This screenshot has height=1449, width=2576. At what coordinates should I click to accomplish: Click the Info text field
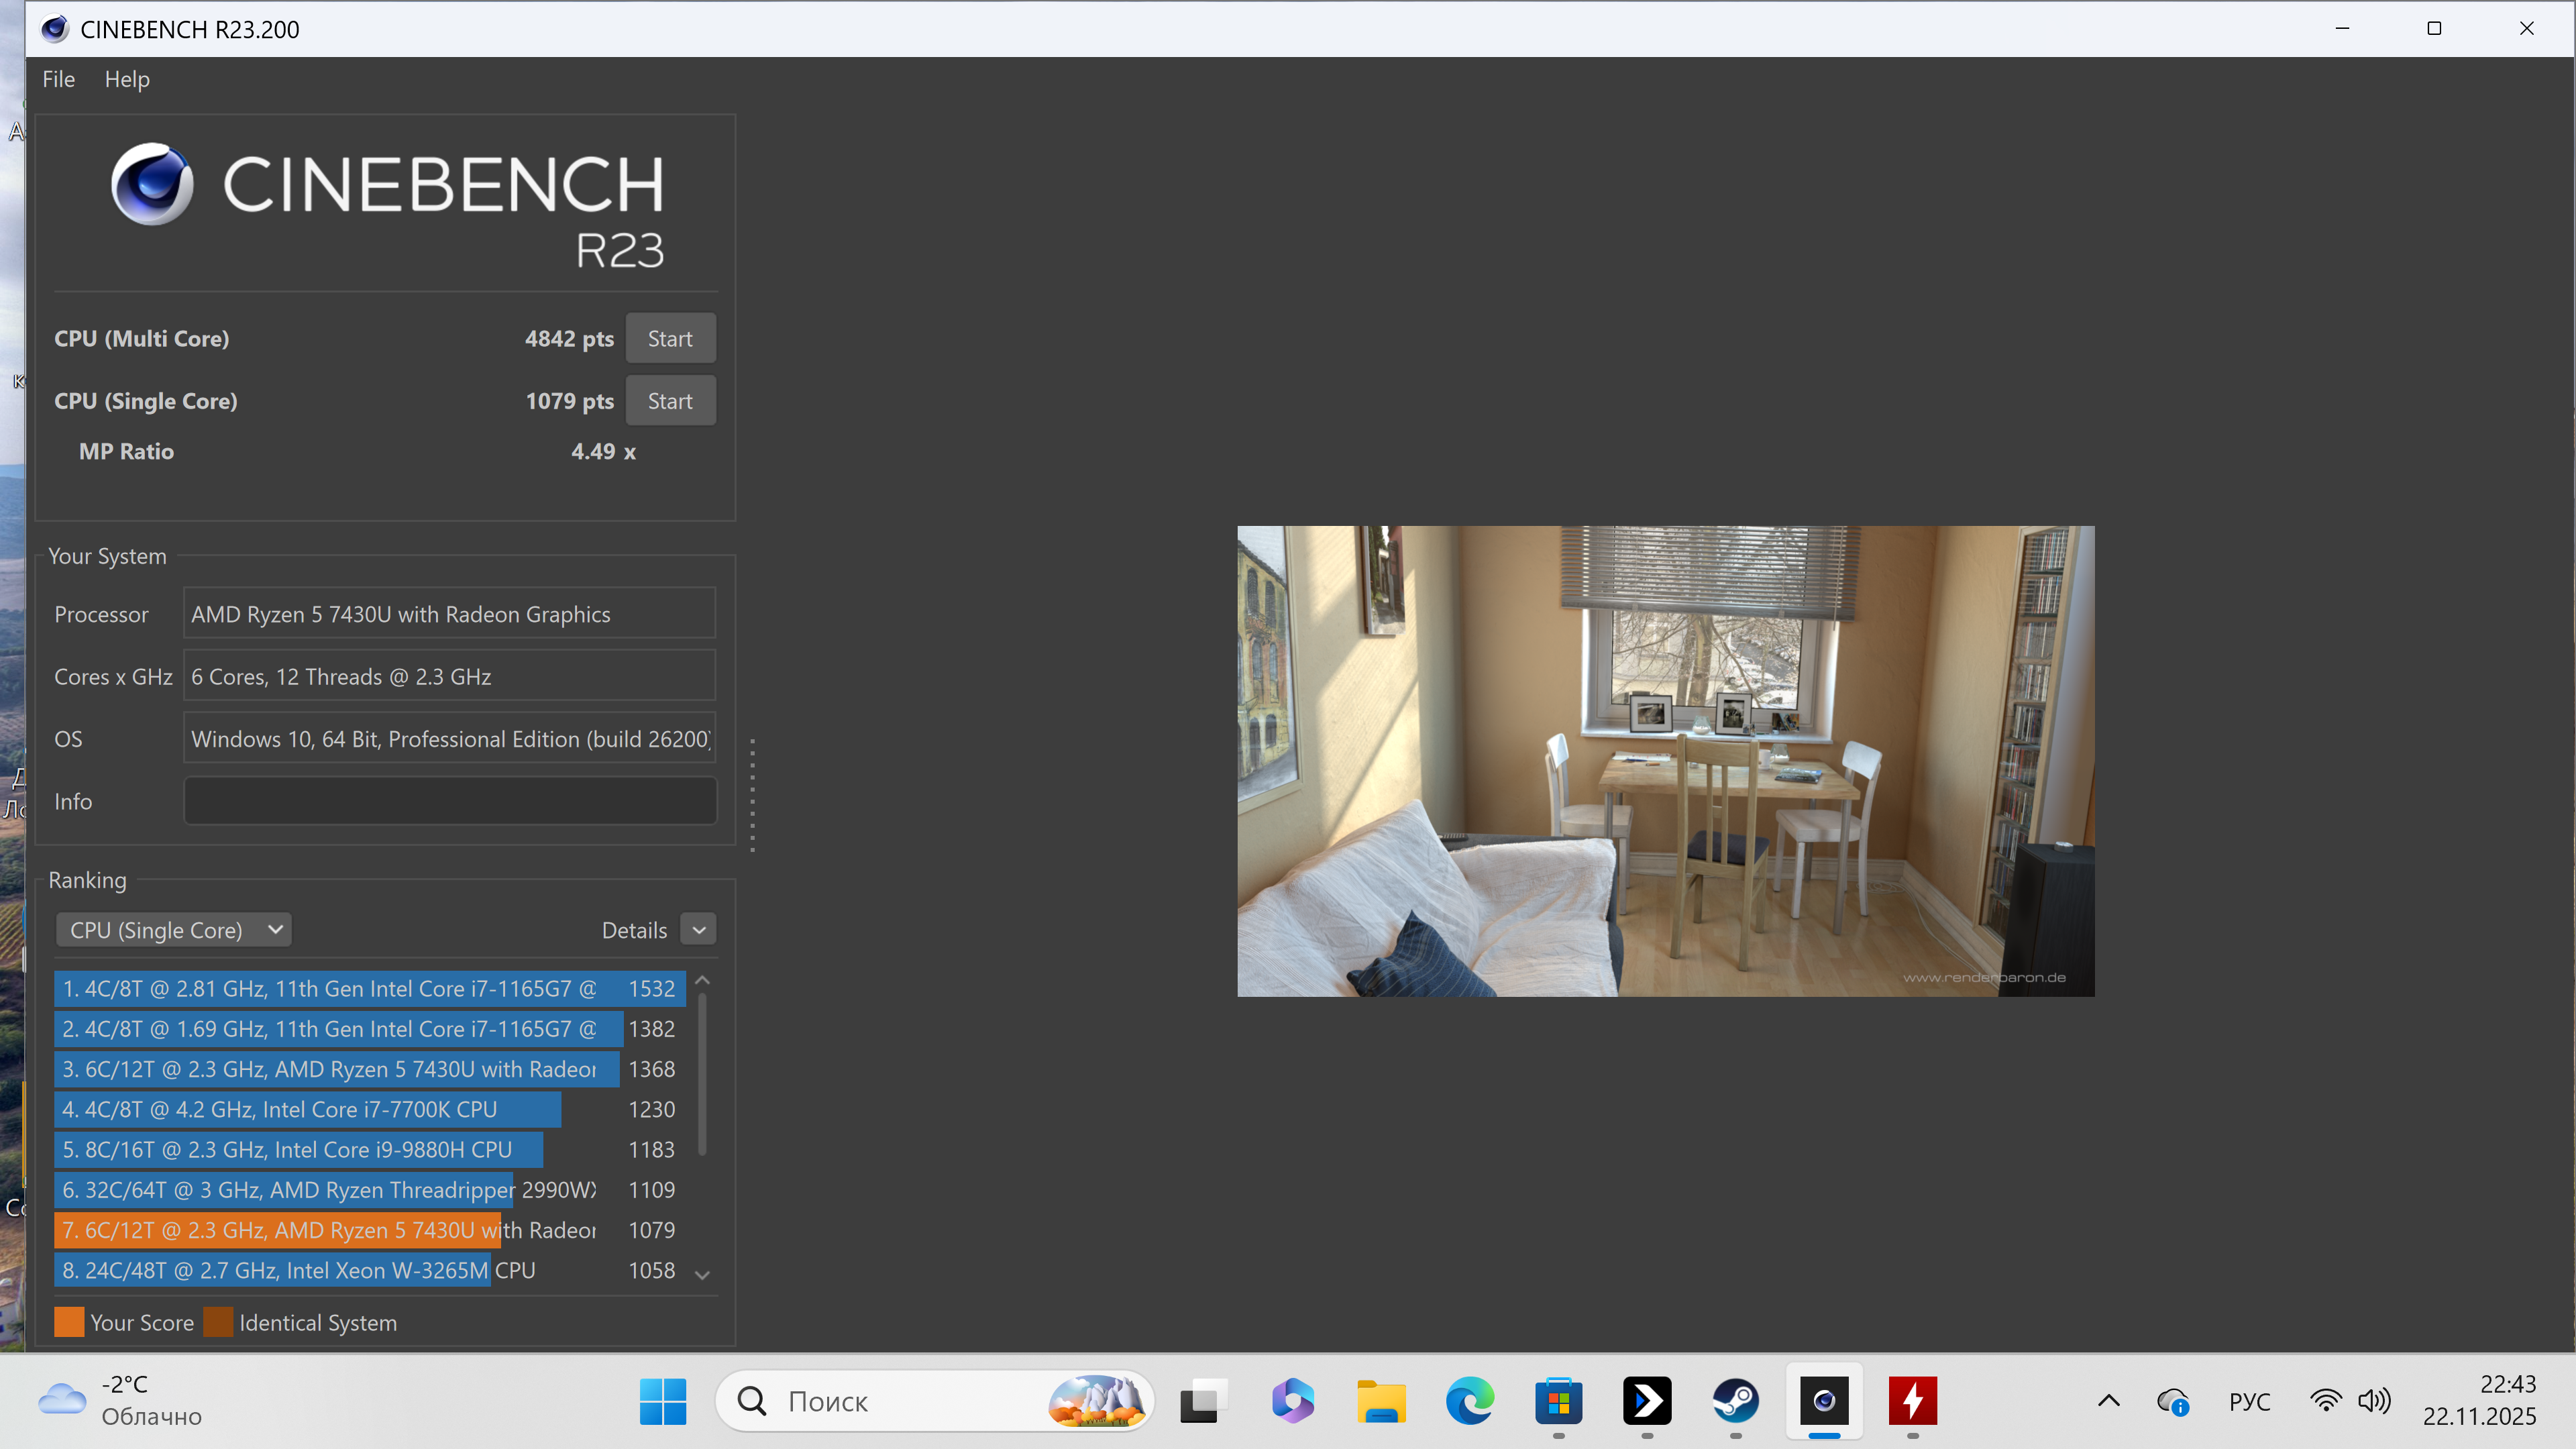click(450, 801)
